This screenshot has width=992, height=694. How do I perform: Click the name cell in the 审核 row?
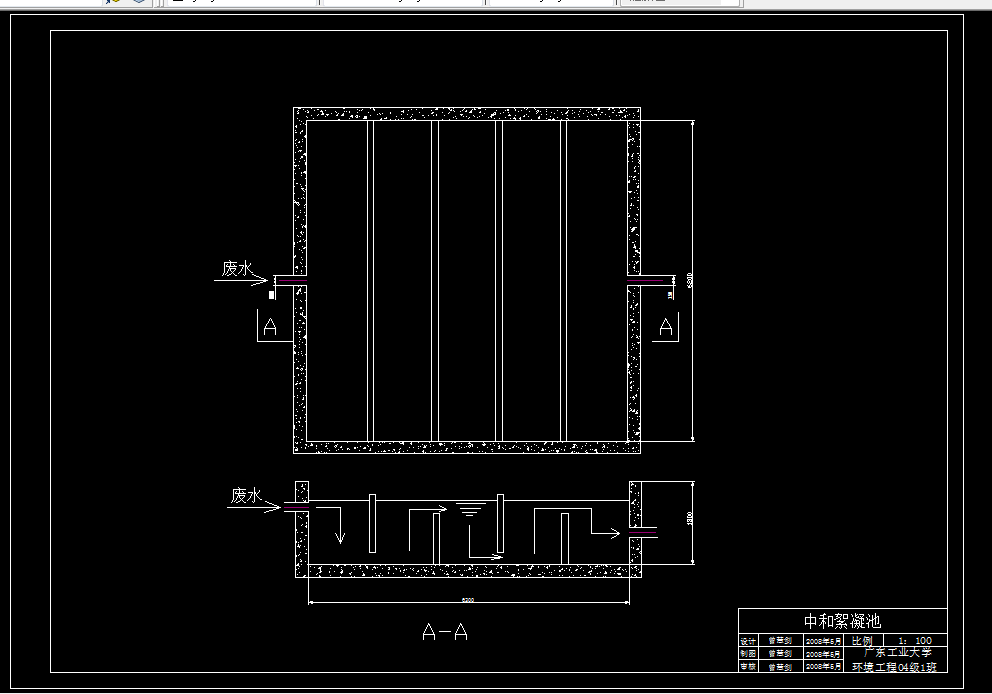pos(780,667)
